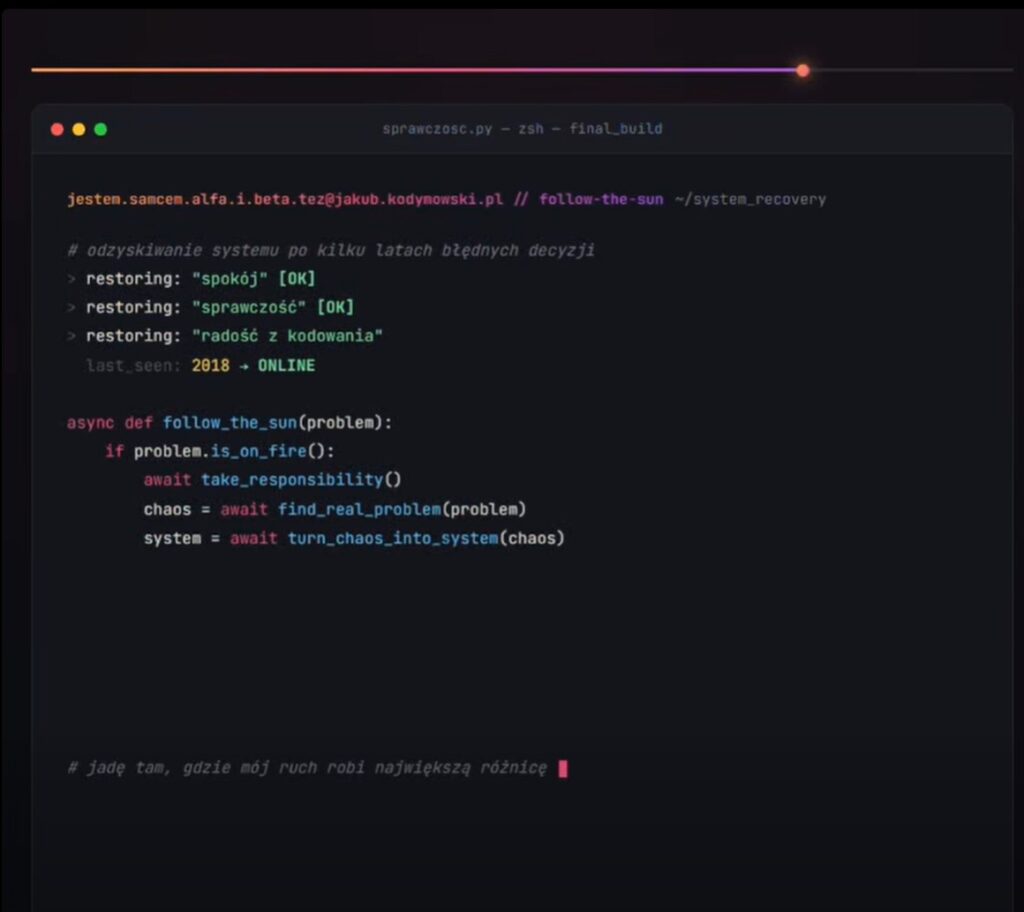This screenshot has height=912, width=1024.
Task: Click the 'system = await turn_chaos_into_system(chaos)' line
Action: (x=354, y=538)
